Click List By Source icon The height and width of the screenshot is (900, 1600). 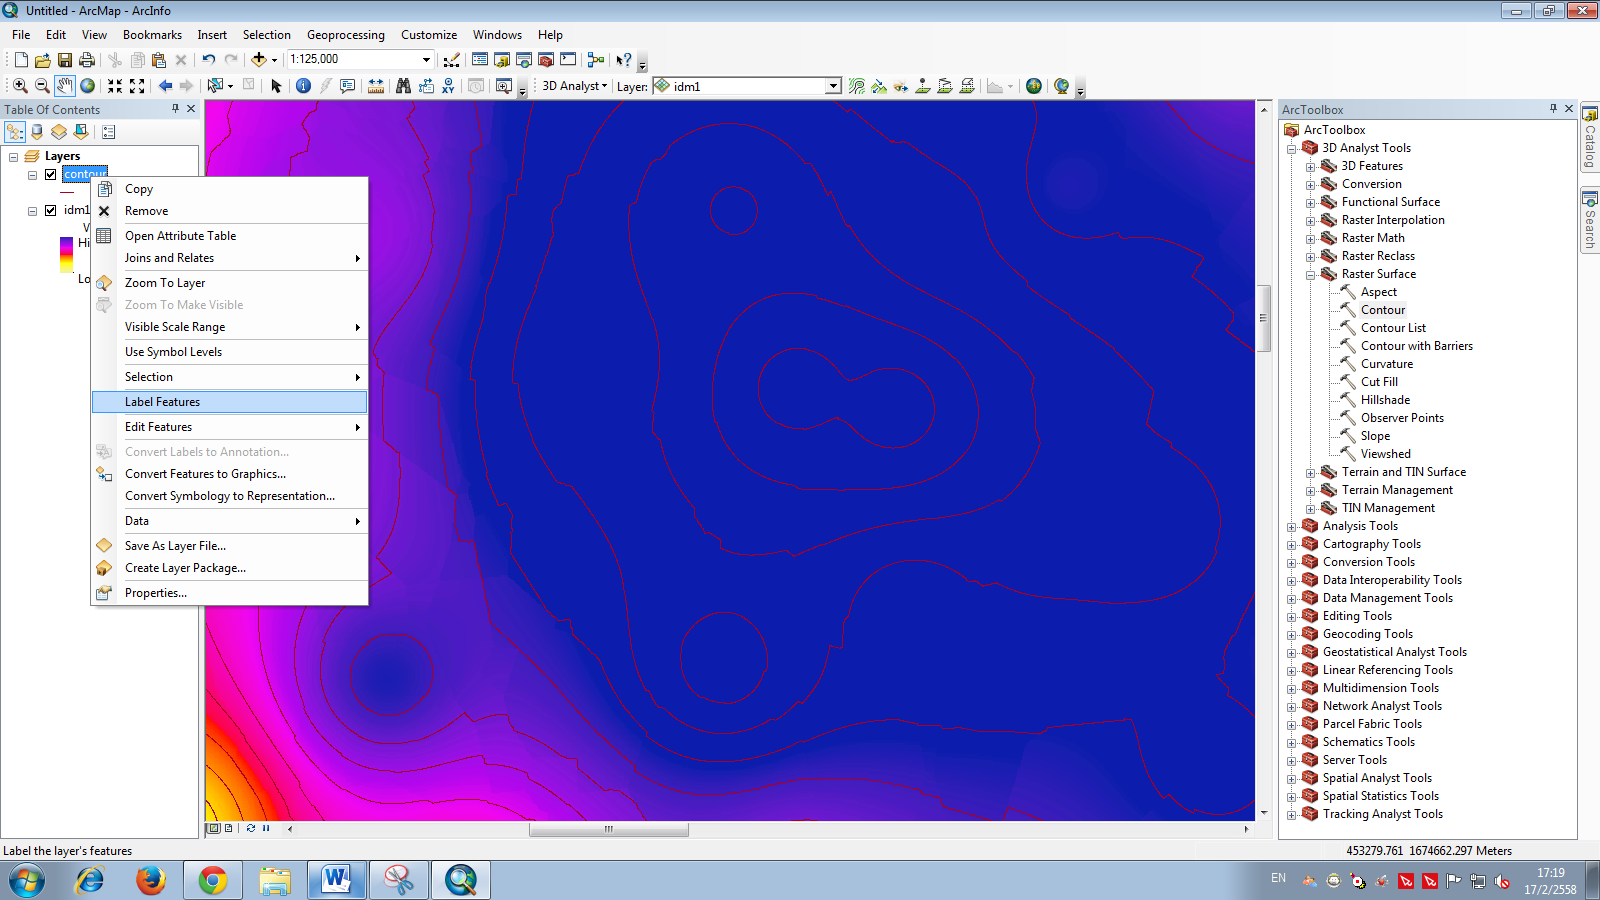37,132
